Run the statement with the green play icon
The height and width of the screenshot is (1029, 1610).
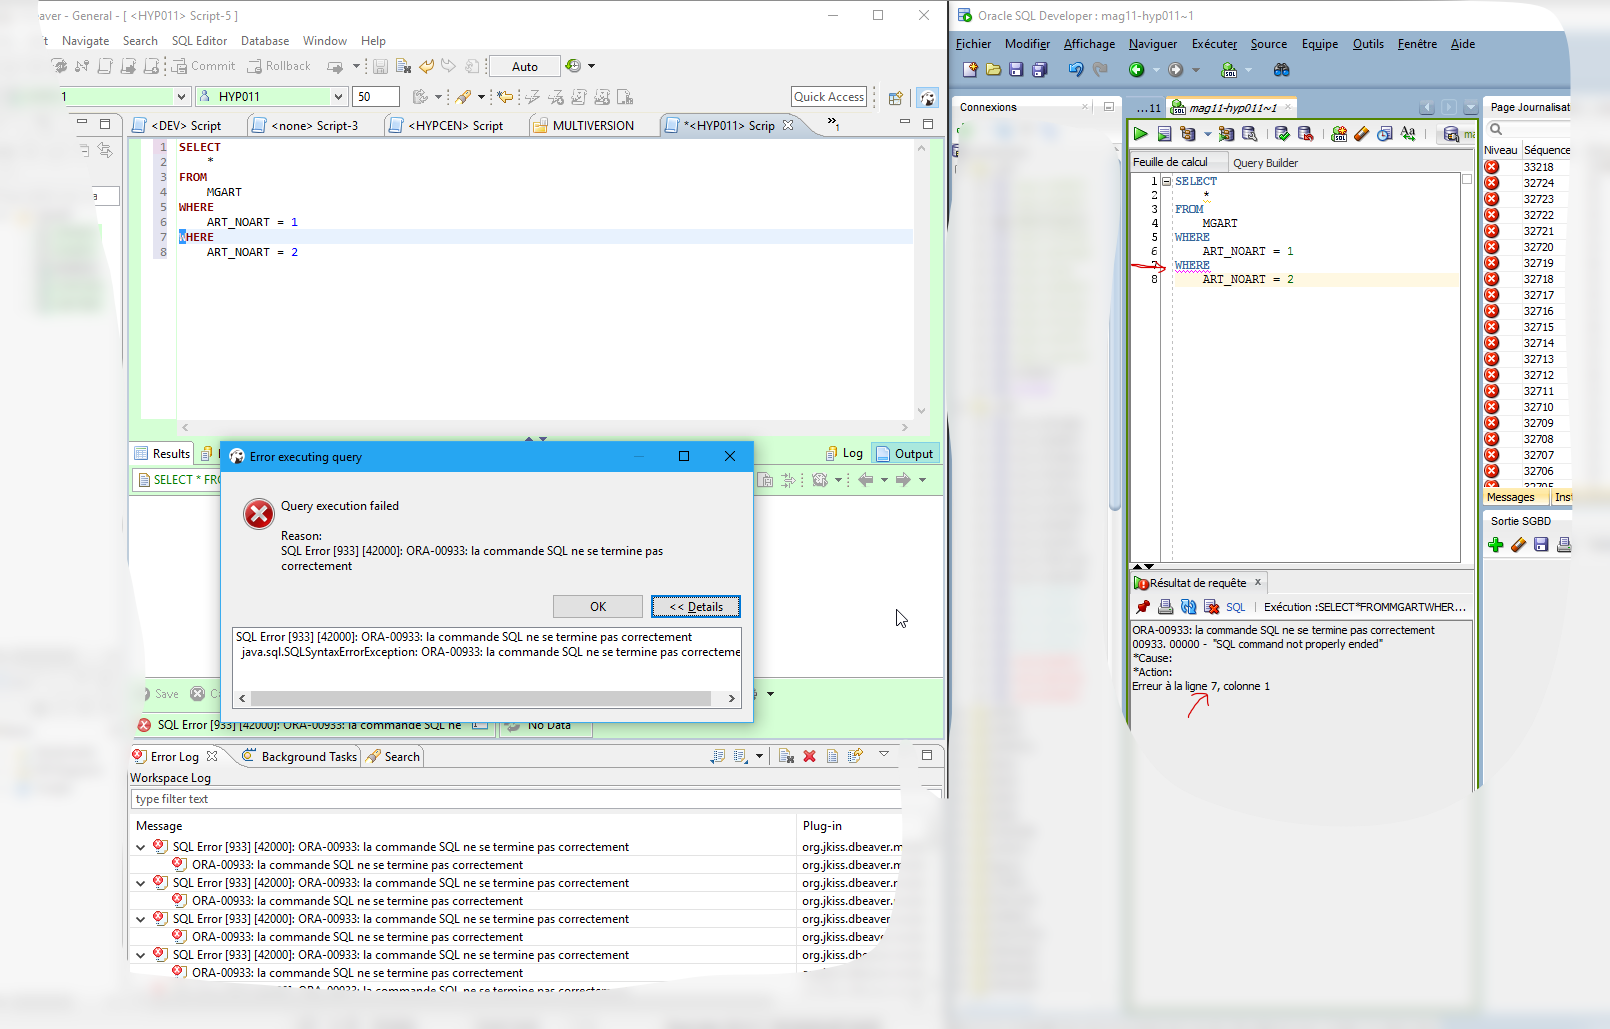(1140, 133)
